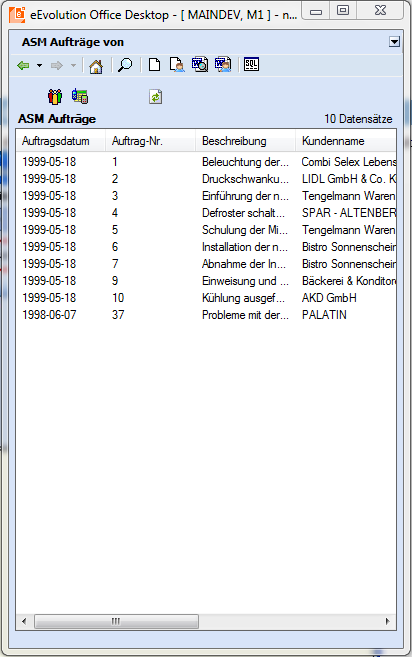The height and width of the screenshot is (657, 412).
Task: Open the back history dropdown arrow
Action: coord(39,65)
